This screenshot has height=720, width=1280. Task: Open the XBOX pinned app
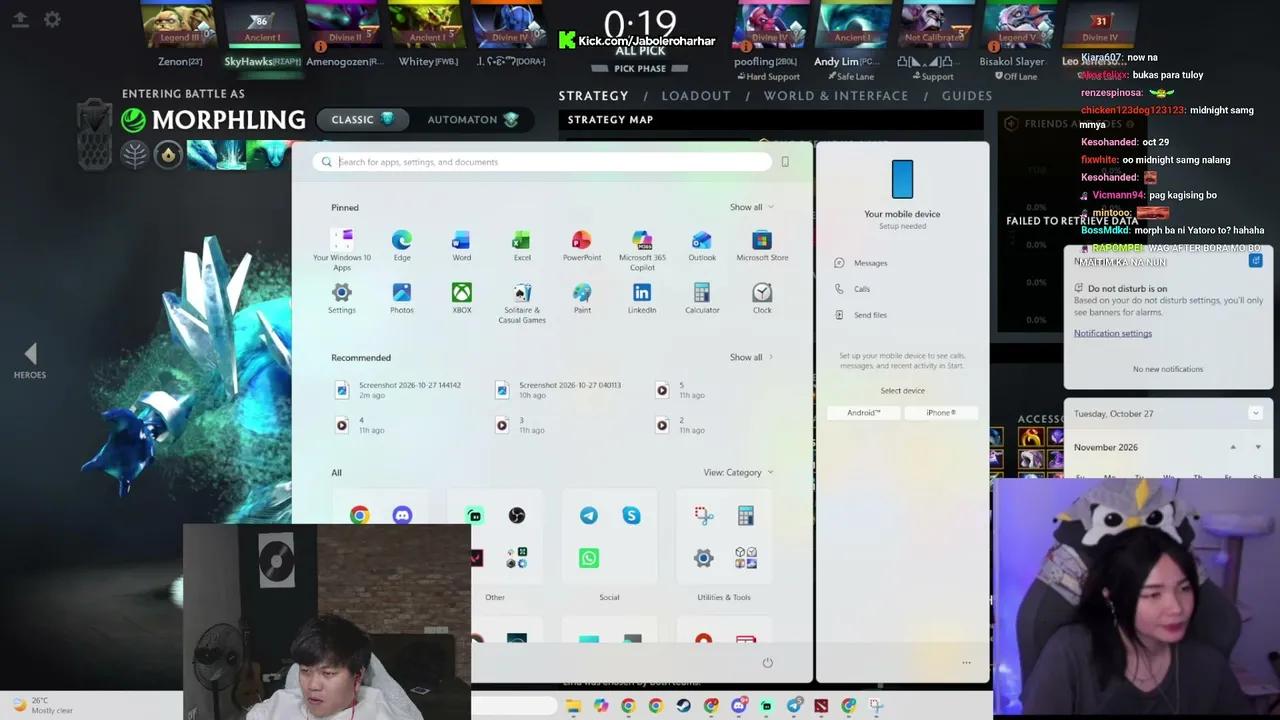point(461,298)
